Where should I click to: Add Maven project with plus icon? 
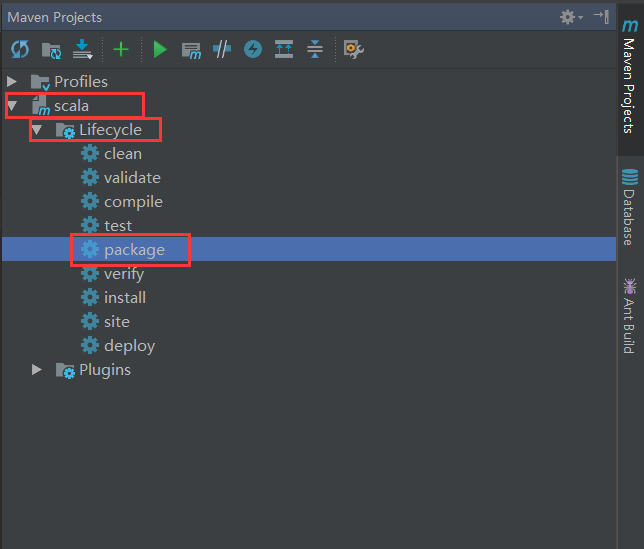(121, 50)
